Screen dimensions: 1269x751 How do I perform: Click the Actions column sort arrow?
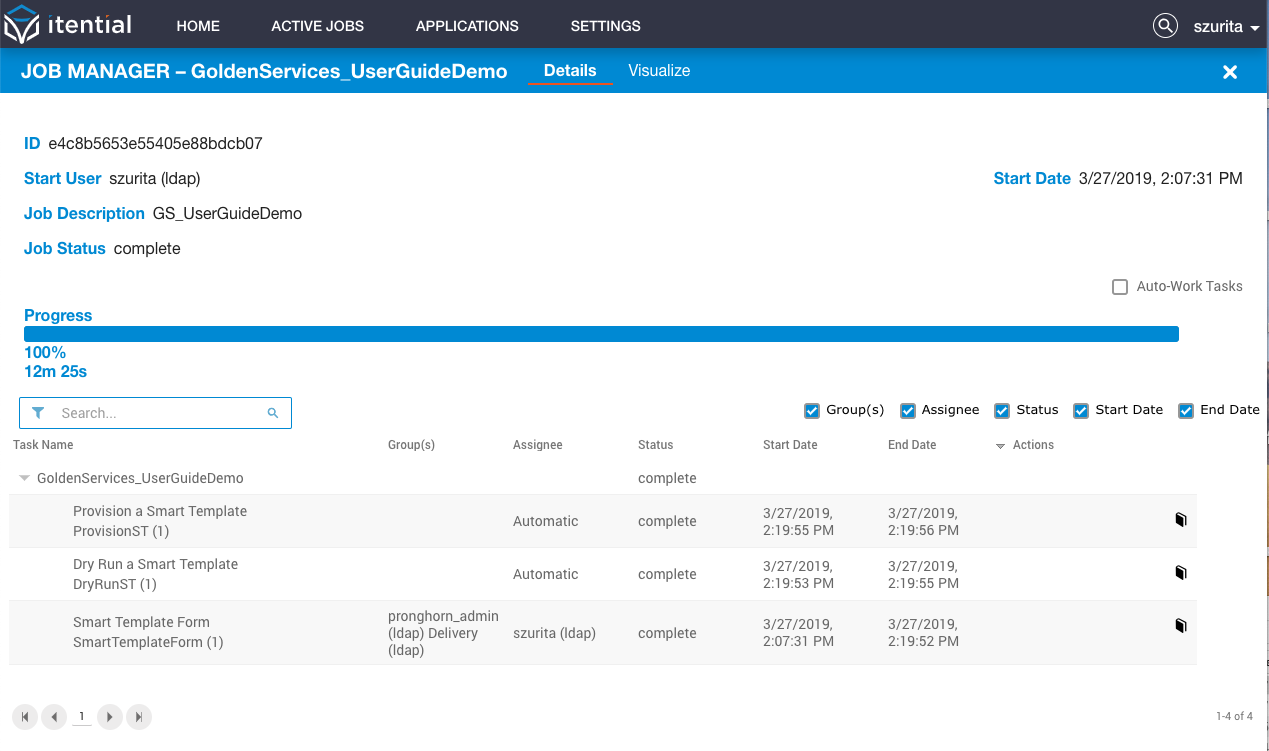point(1000,446)
